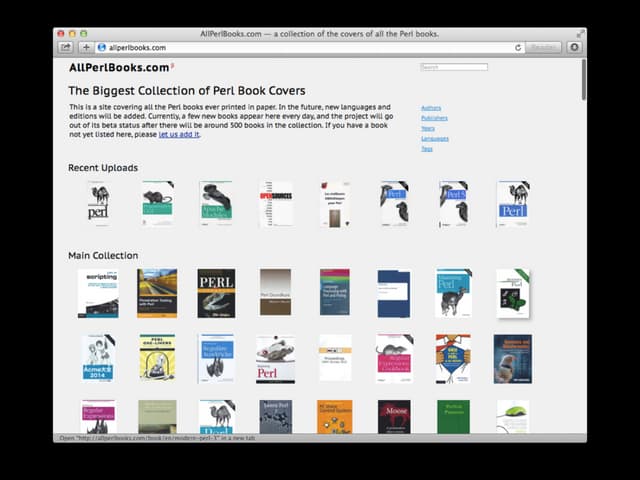Click the Reader button in the address bar
The image size is (640, 480).
[543, 47]
